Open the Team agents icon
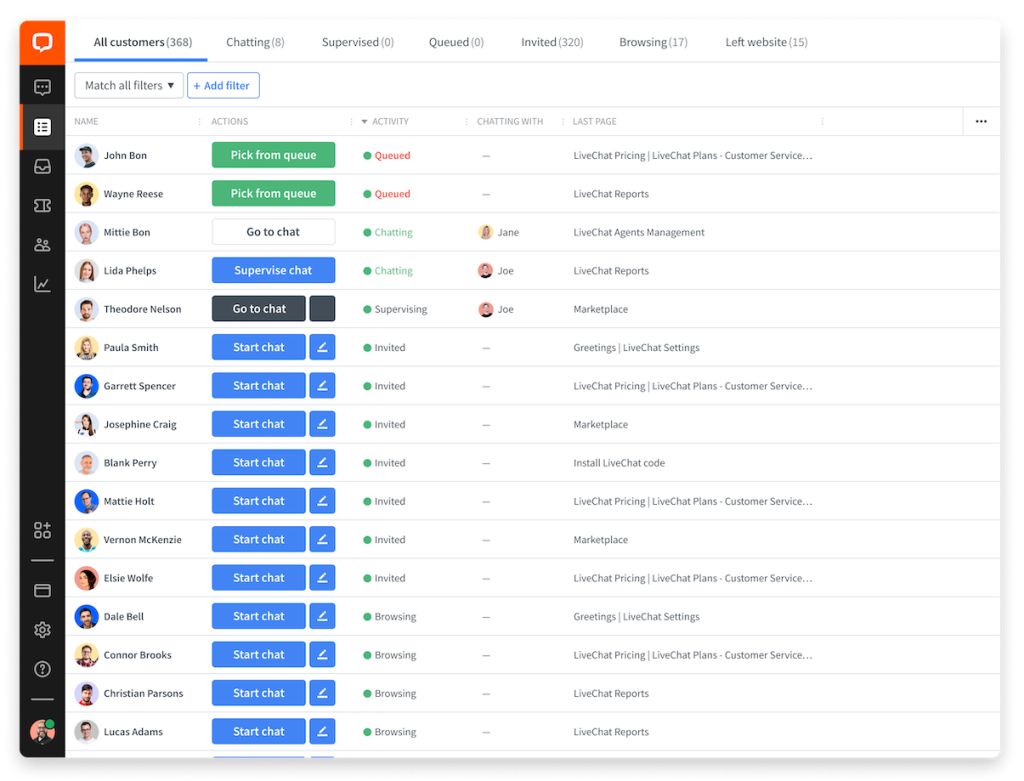Image resolution: width=1024 pixels, height=781 pixels. pos(42,245)
